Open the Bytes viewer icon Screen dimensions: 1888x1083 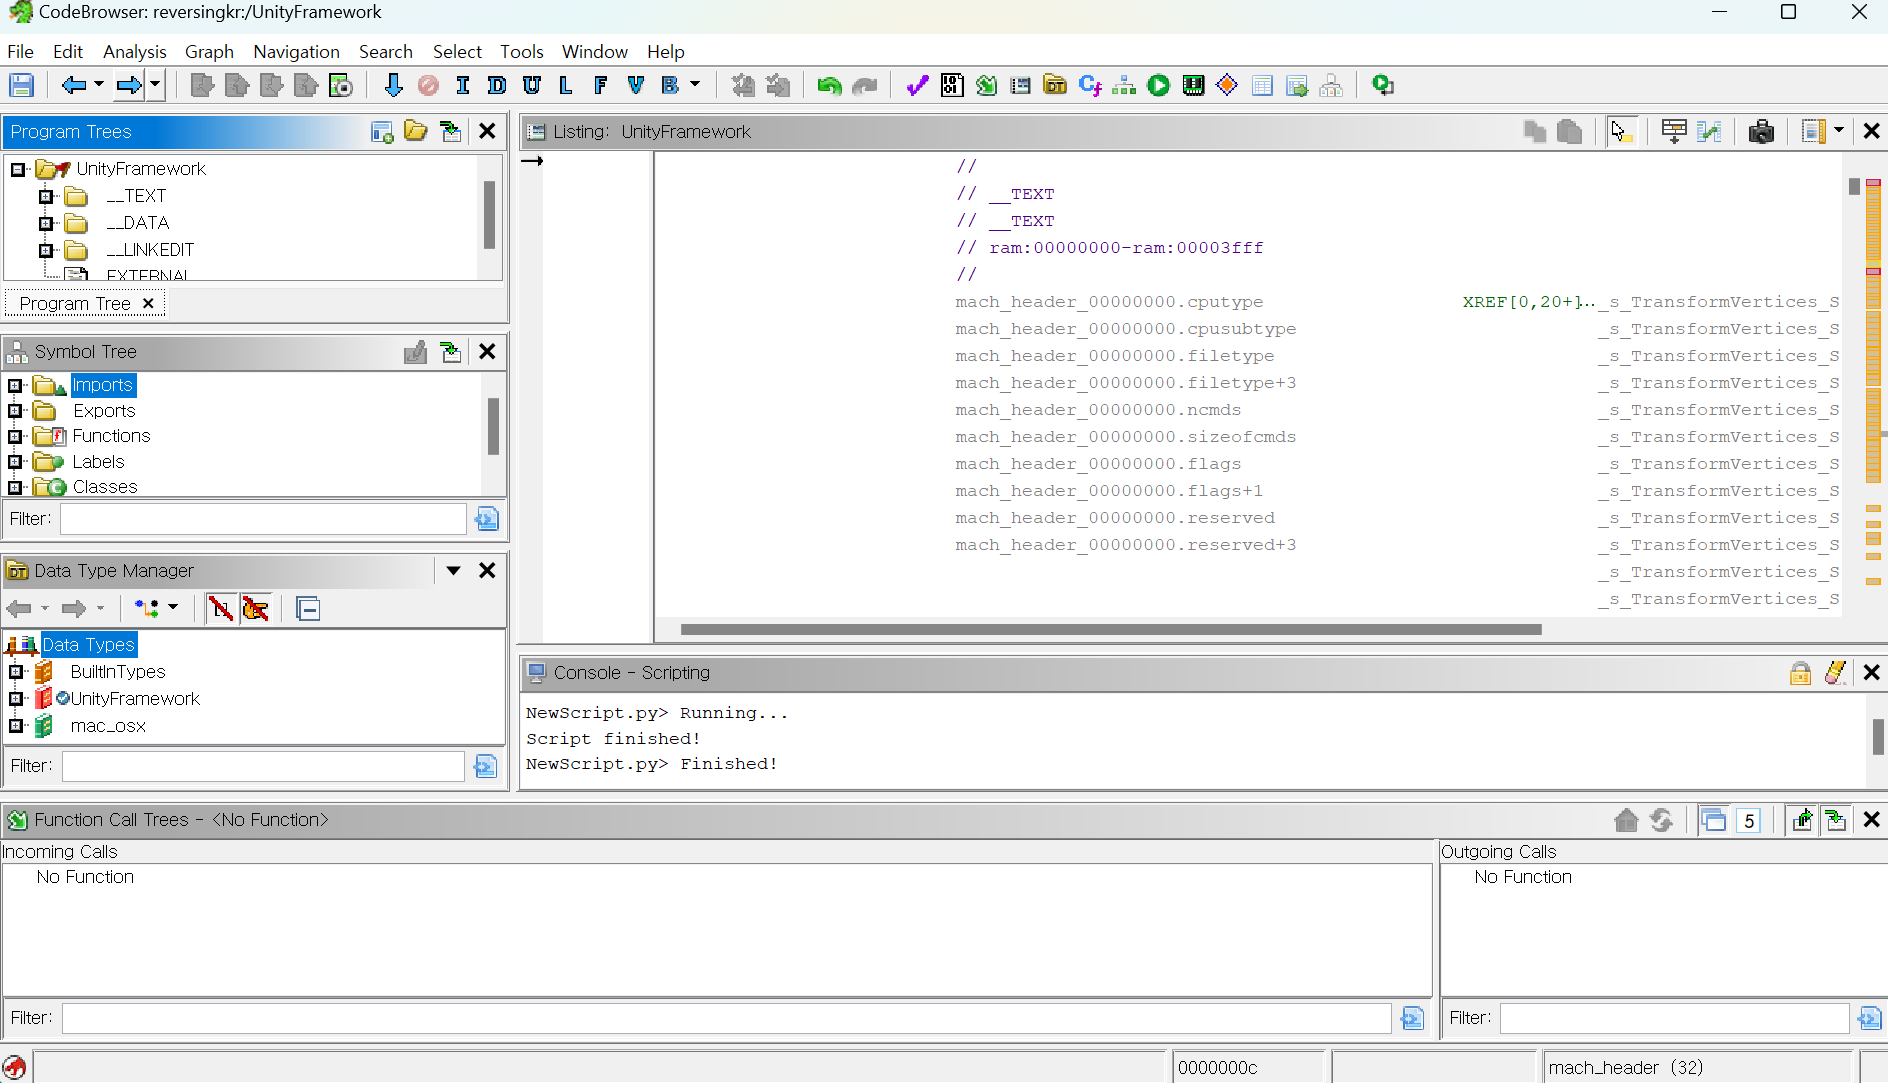point(952,86)
